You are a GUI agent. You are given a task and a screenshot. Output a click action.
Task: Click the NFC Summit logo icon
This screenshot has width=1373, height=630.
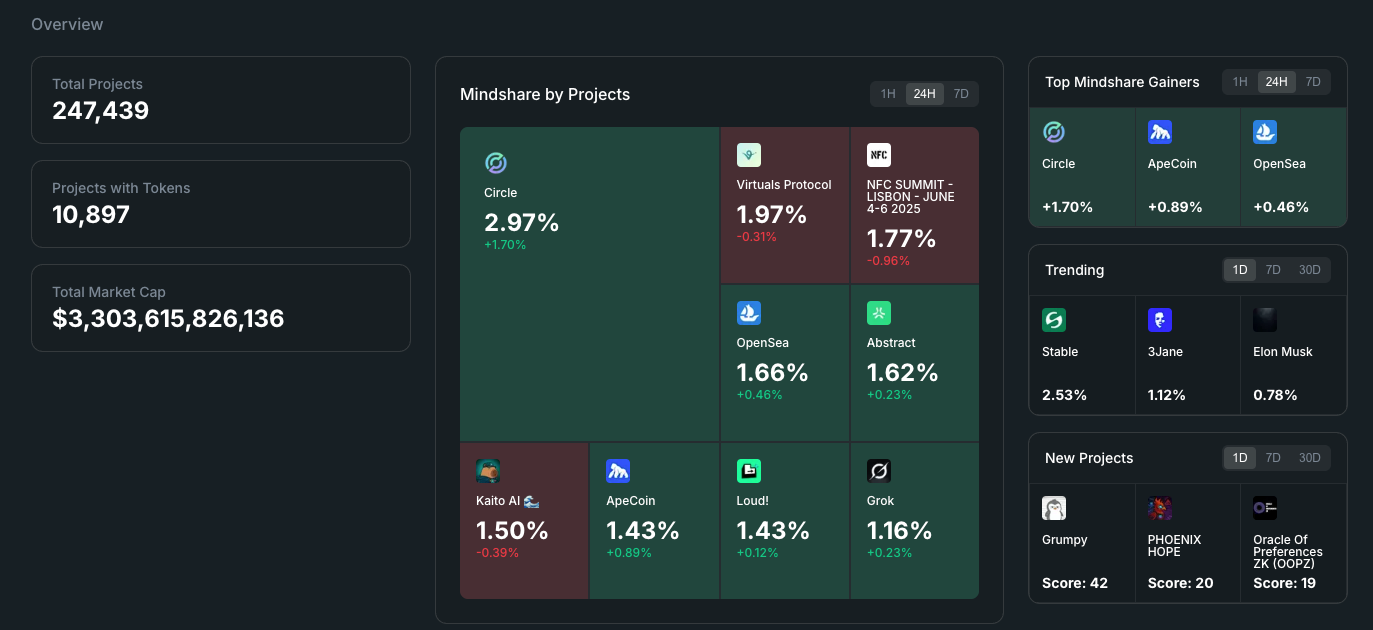[x=879, y=155]
